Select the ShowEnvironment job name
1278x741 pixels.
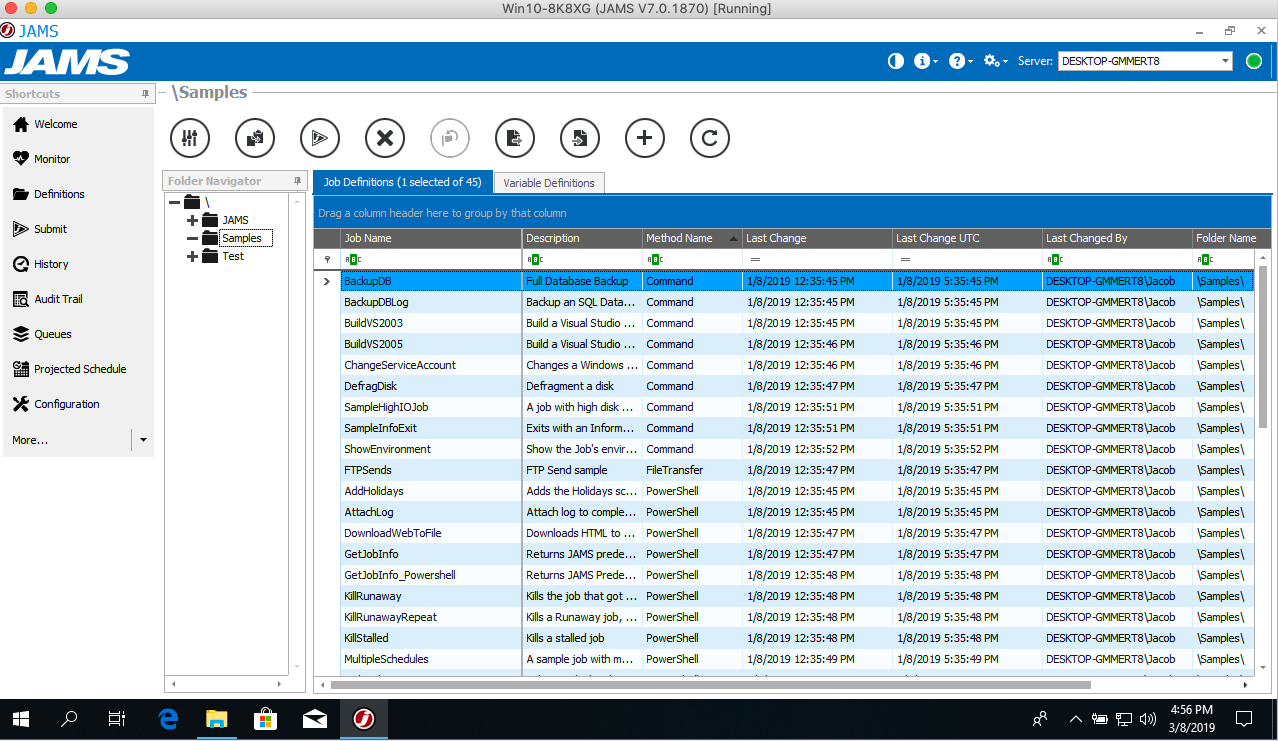[387, 449]
